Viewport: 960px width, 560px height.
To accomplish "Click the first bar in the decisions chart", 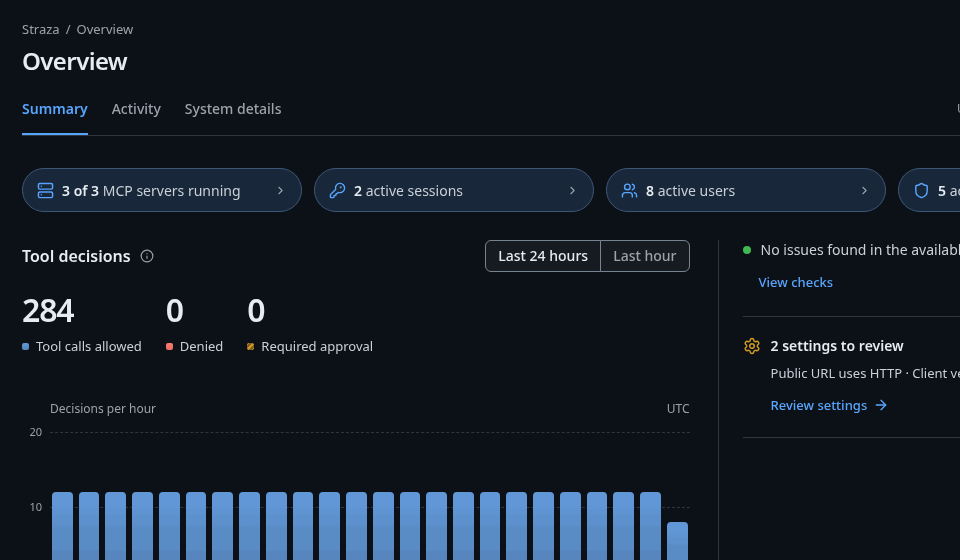I will click(x=62, y=526).
